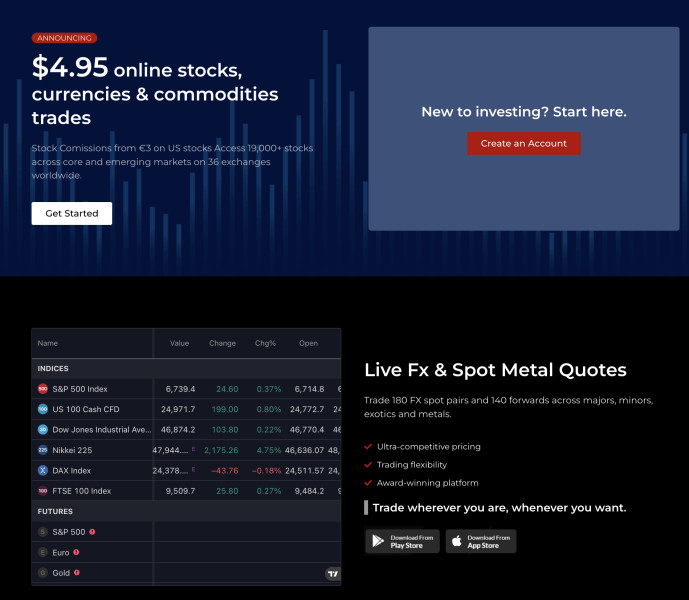Click the Change column header
The height and width of the screenshot is (600, 689).
222,343
